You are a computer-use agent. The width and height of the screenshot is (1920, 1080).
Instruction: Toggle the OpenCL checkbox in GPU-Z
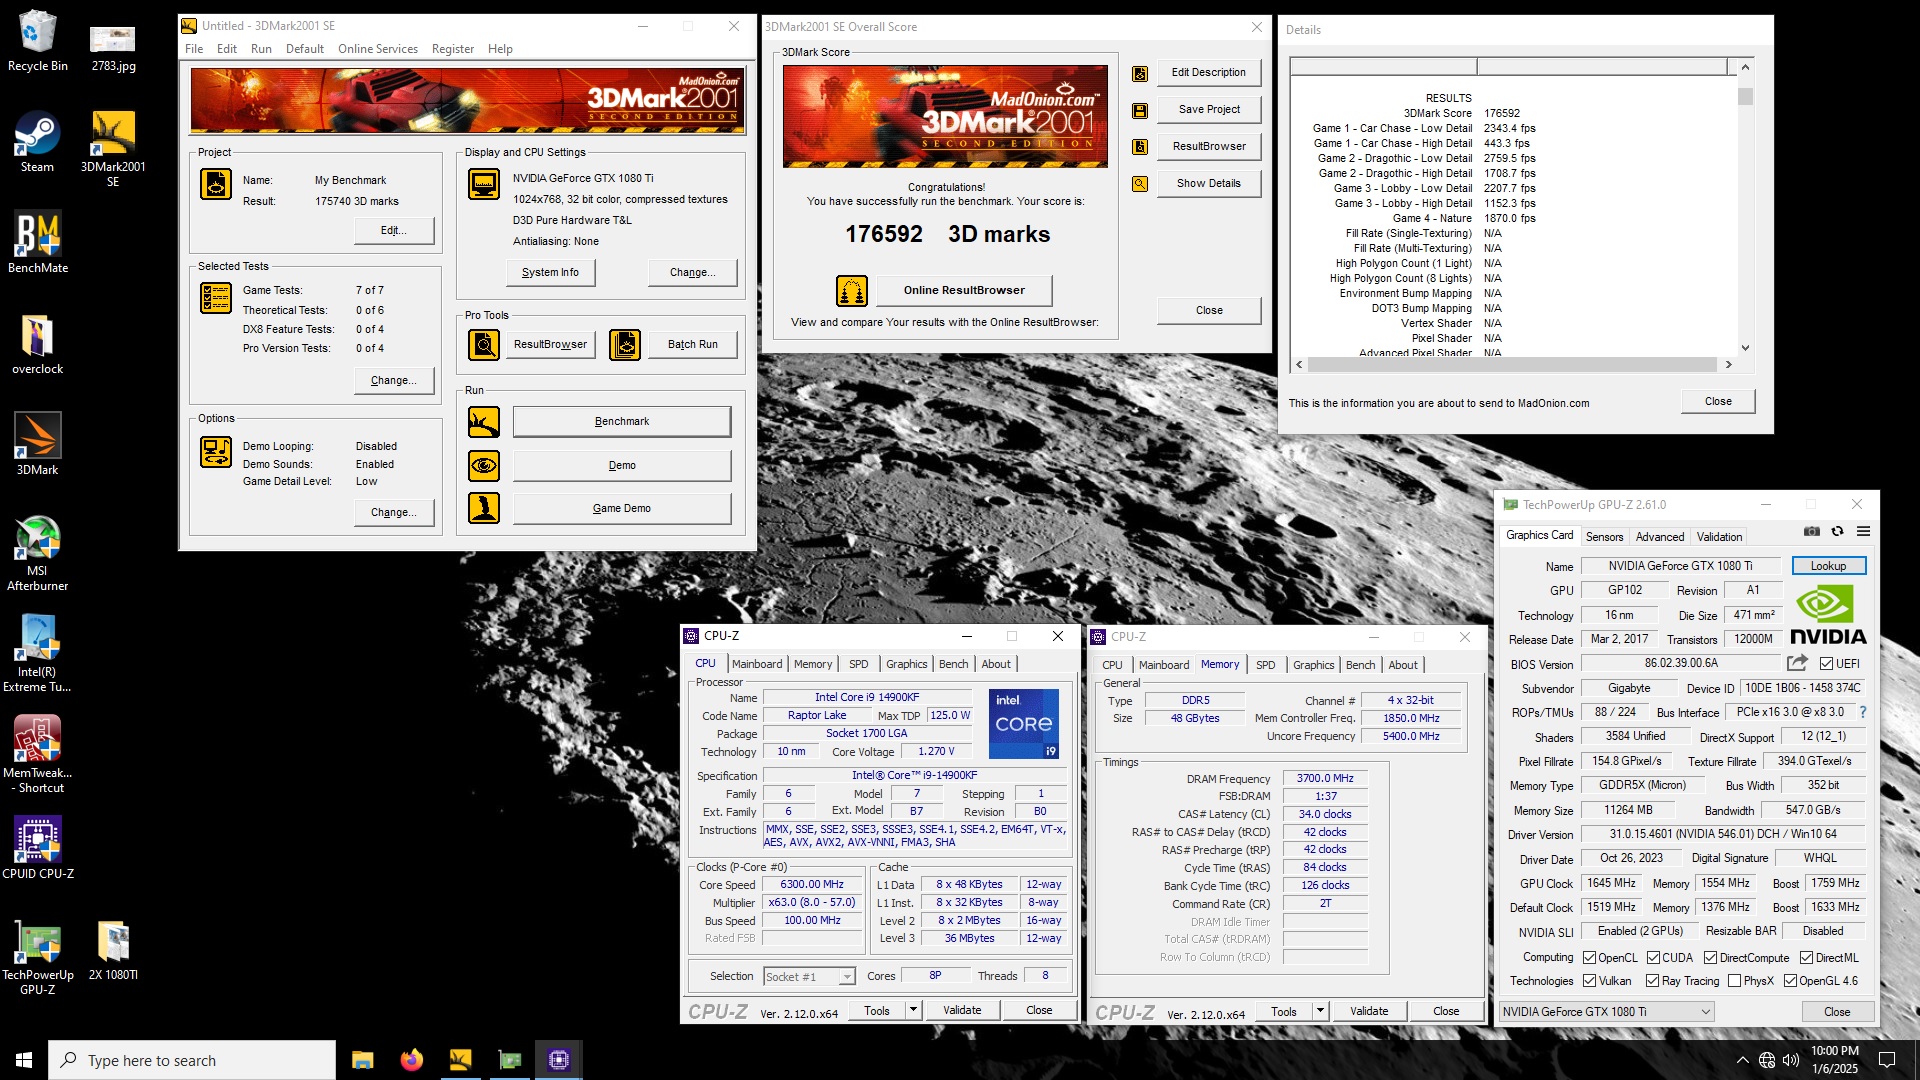[x=1590, y=958]
